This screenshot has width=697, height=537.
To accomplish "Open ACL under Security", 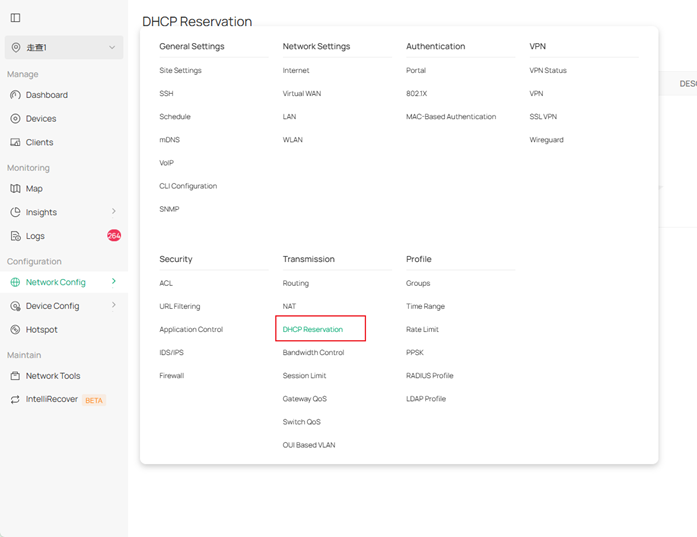I will [x=166, y=283].
